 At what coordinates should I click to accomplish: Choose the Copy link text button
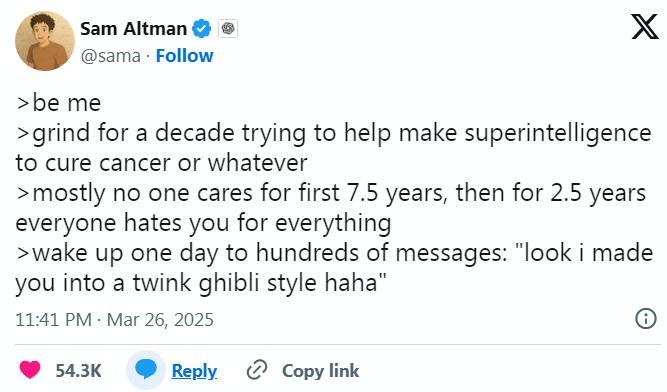click(x=321, y=371)
